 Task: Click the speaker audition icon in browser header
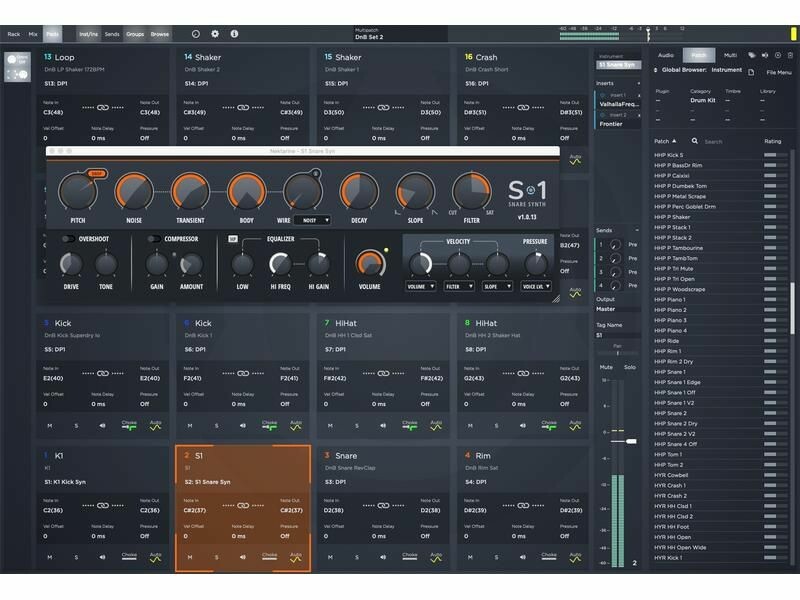pyautogui.click(x=765, y=55)
